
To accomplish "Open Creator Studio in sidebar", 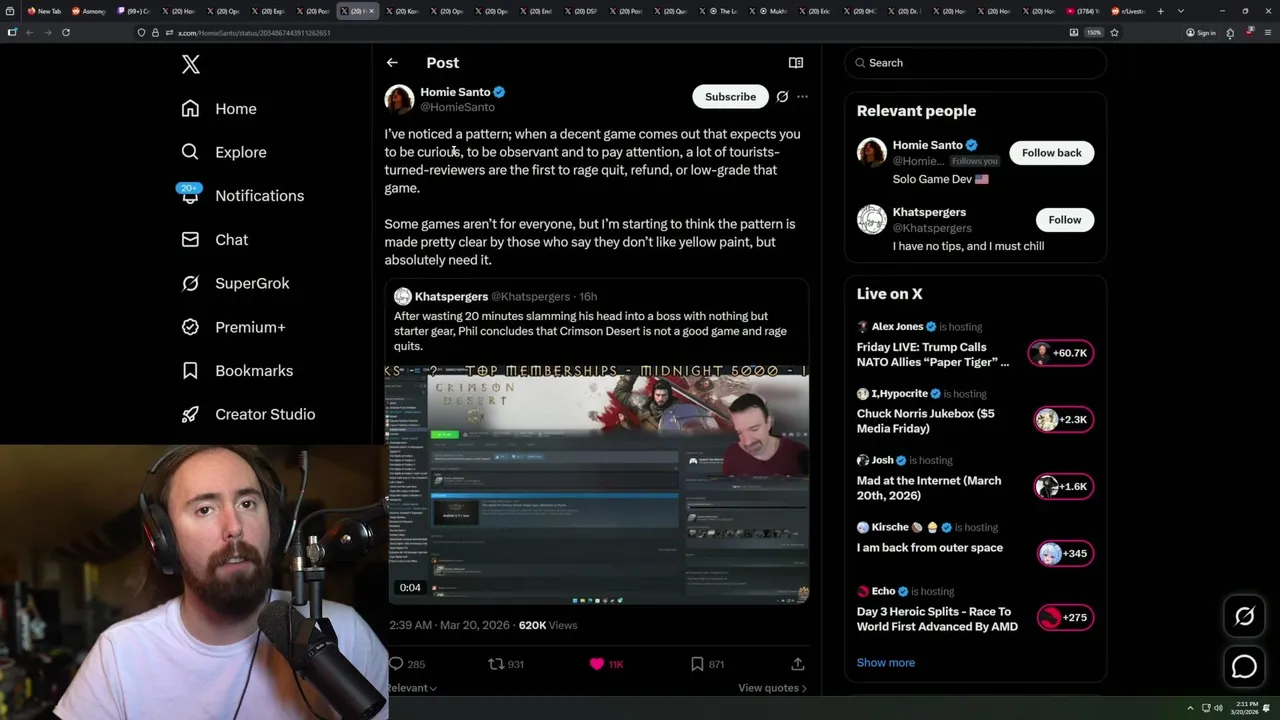I will click(x=248, y=414).
